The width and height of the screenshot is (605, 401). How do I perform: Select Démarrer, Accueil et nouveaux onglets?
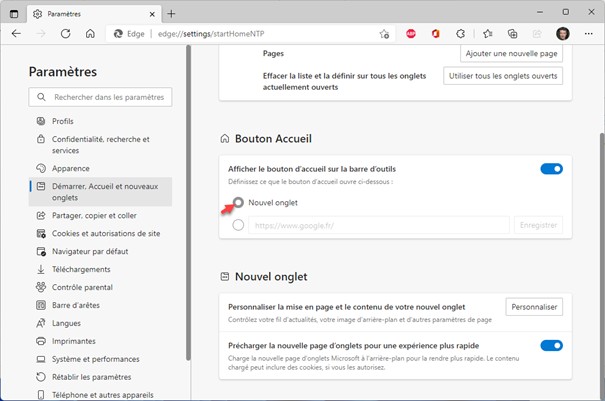pos(100,192)
